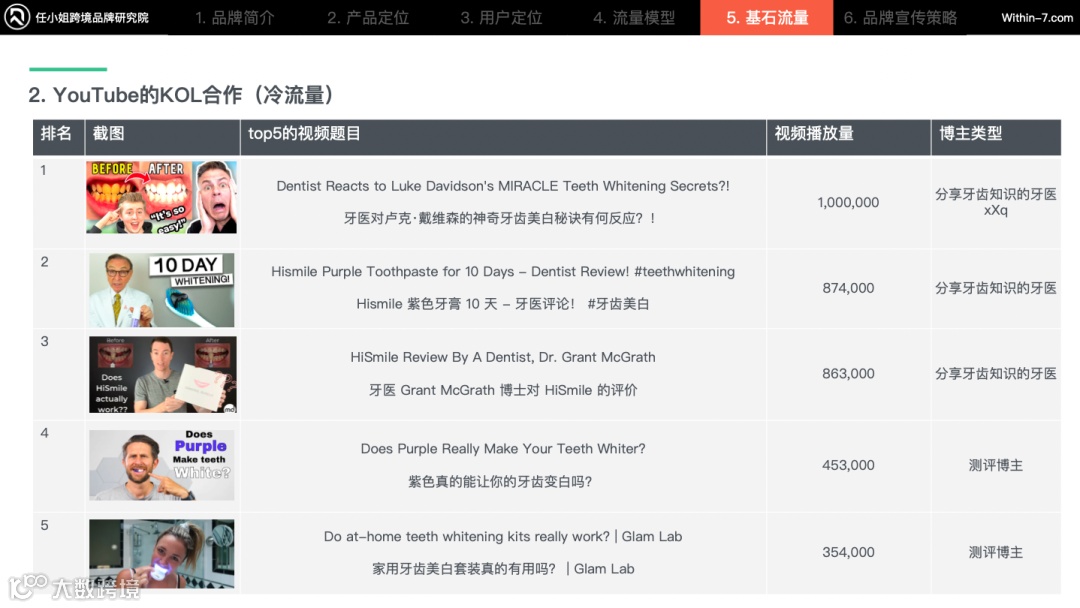Select the 3. 用户定位 navigation item
The height and width of the screenshot is (608, 1080).
click(x=500, y=17)
